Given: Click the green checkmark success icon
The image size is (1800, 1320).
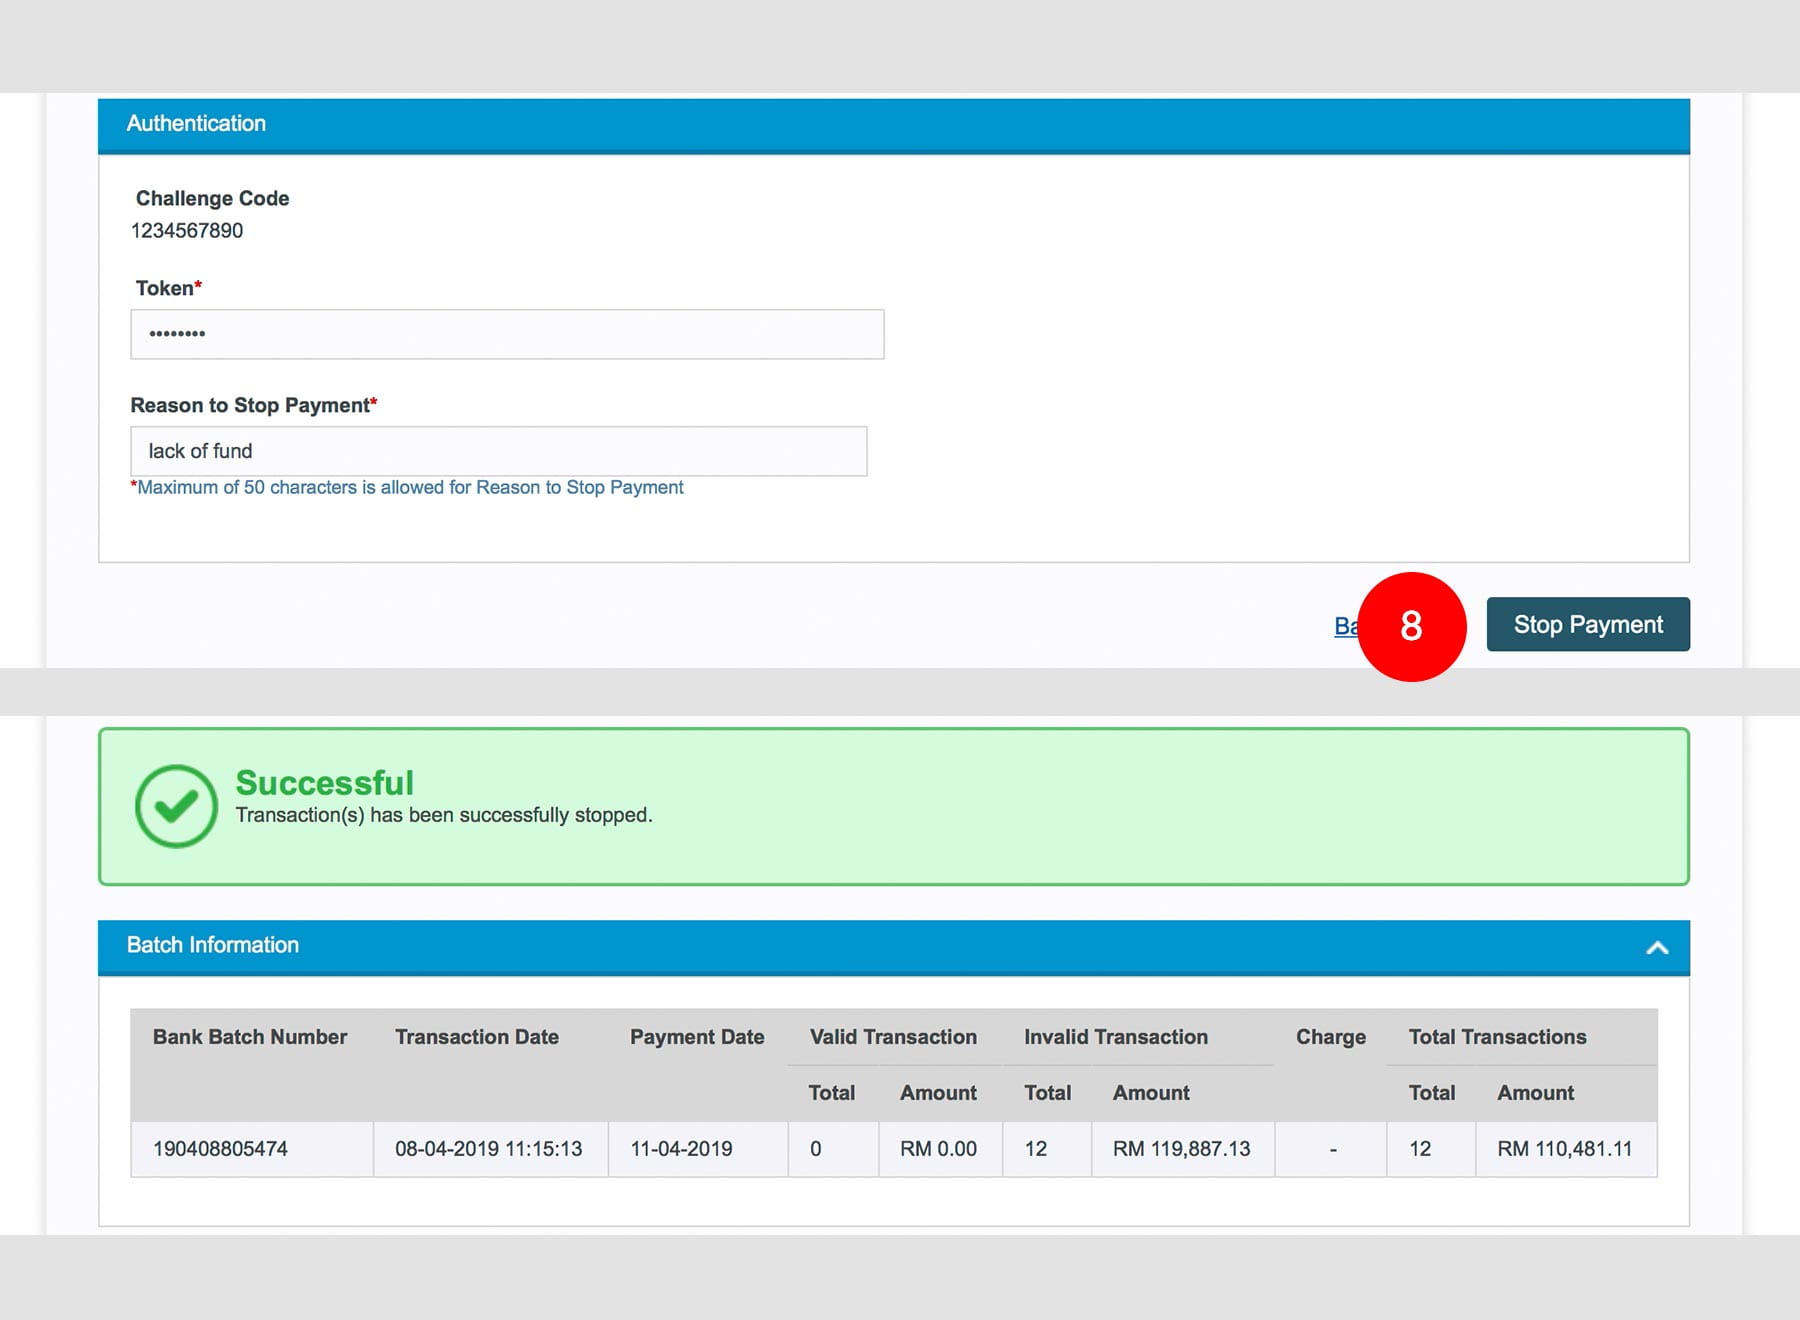Looking at the screenshot, I should [176, 806].
